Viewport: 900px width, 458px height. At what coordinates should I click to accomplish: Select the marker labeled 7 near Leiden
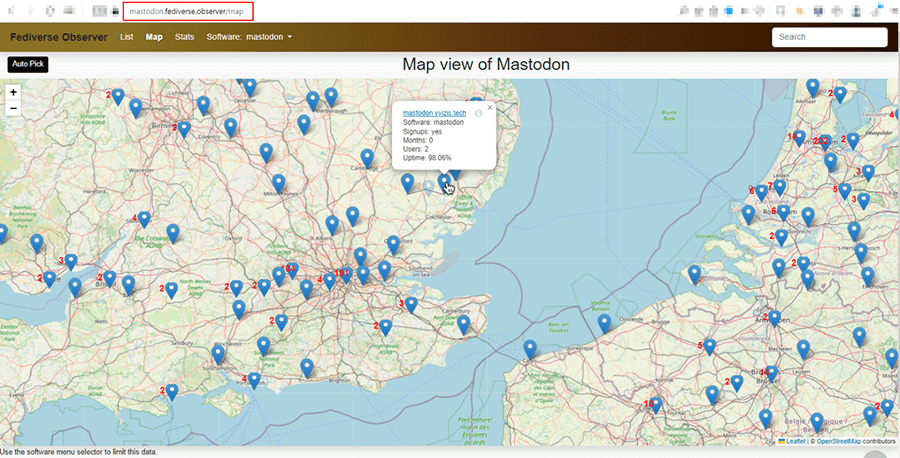[x=779, y=188]
